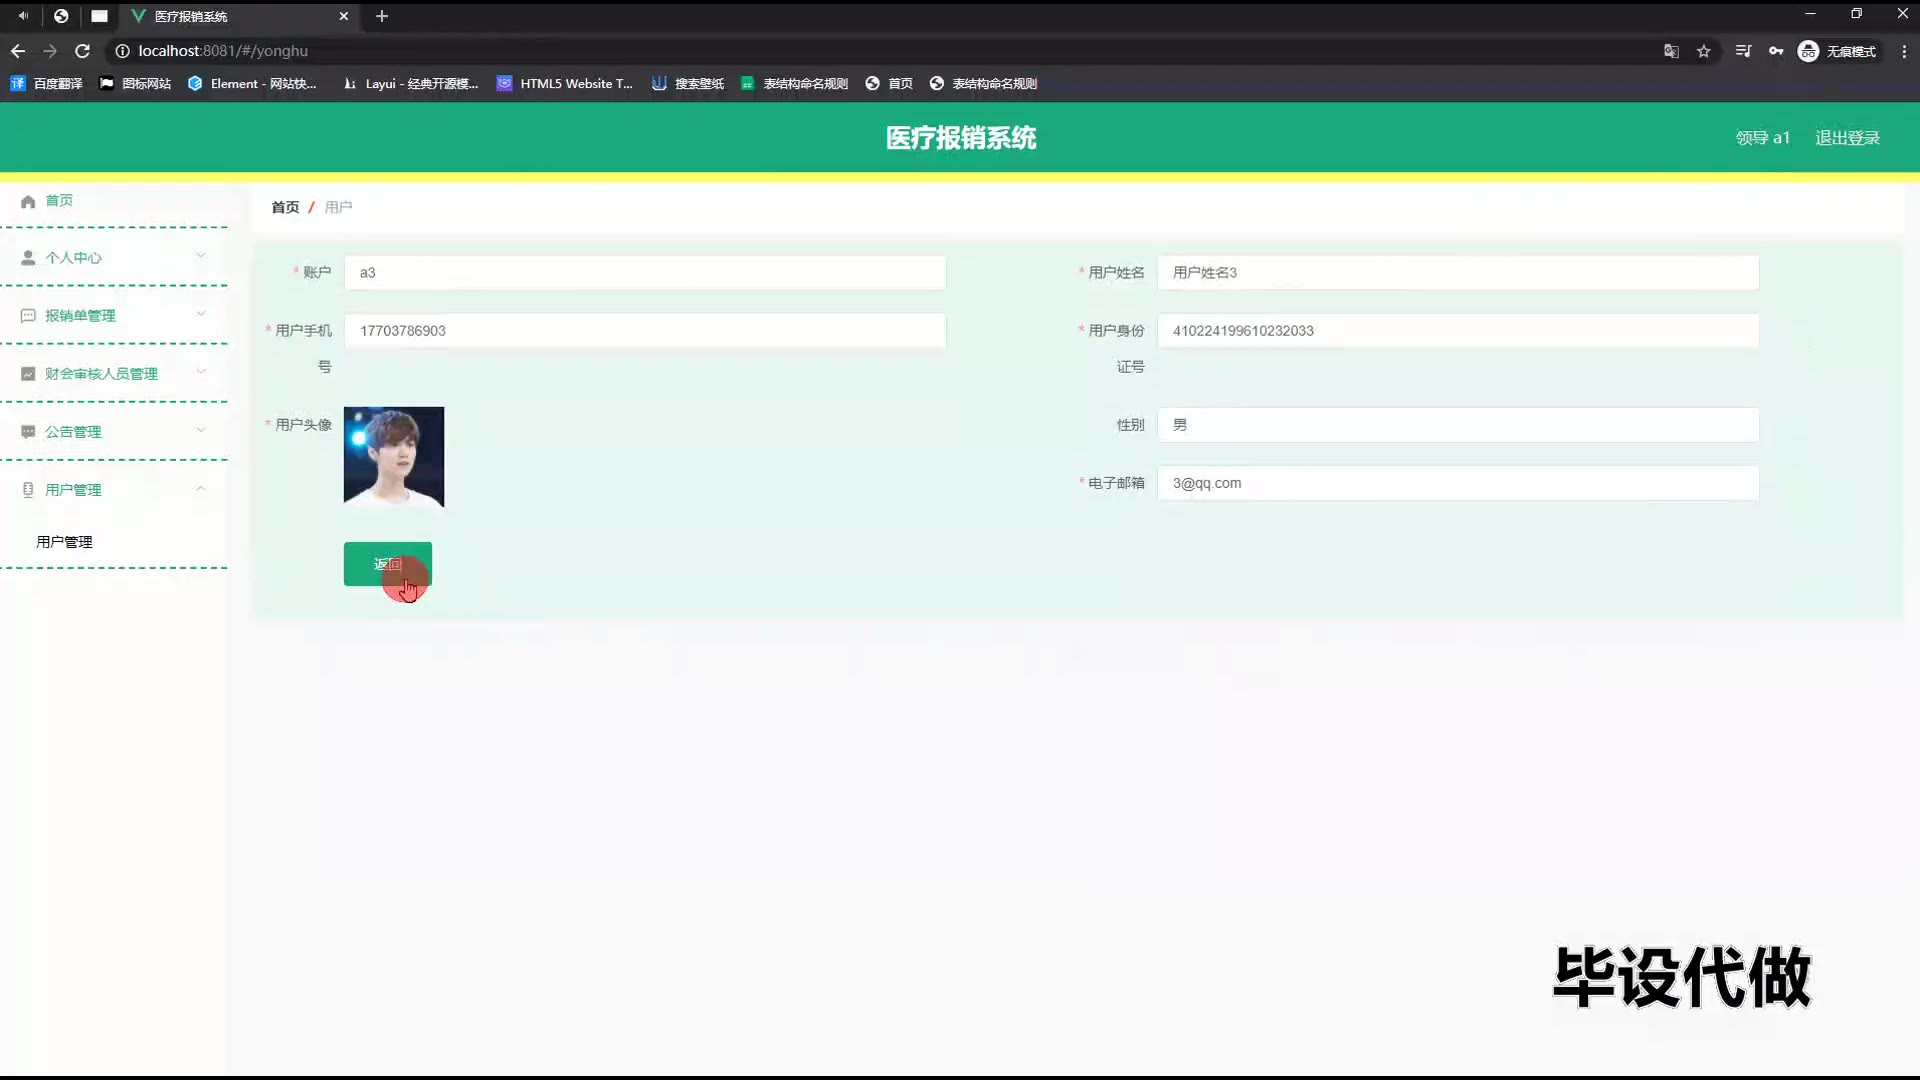This screenshot has width=1920, height=1080.
Task: Click the 个人中心 person icon
Action: pos(28,258)
